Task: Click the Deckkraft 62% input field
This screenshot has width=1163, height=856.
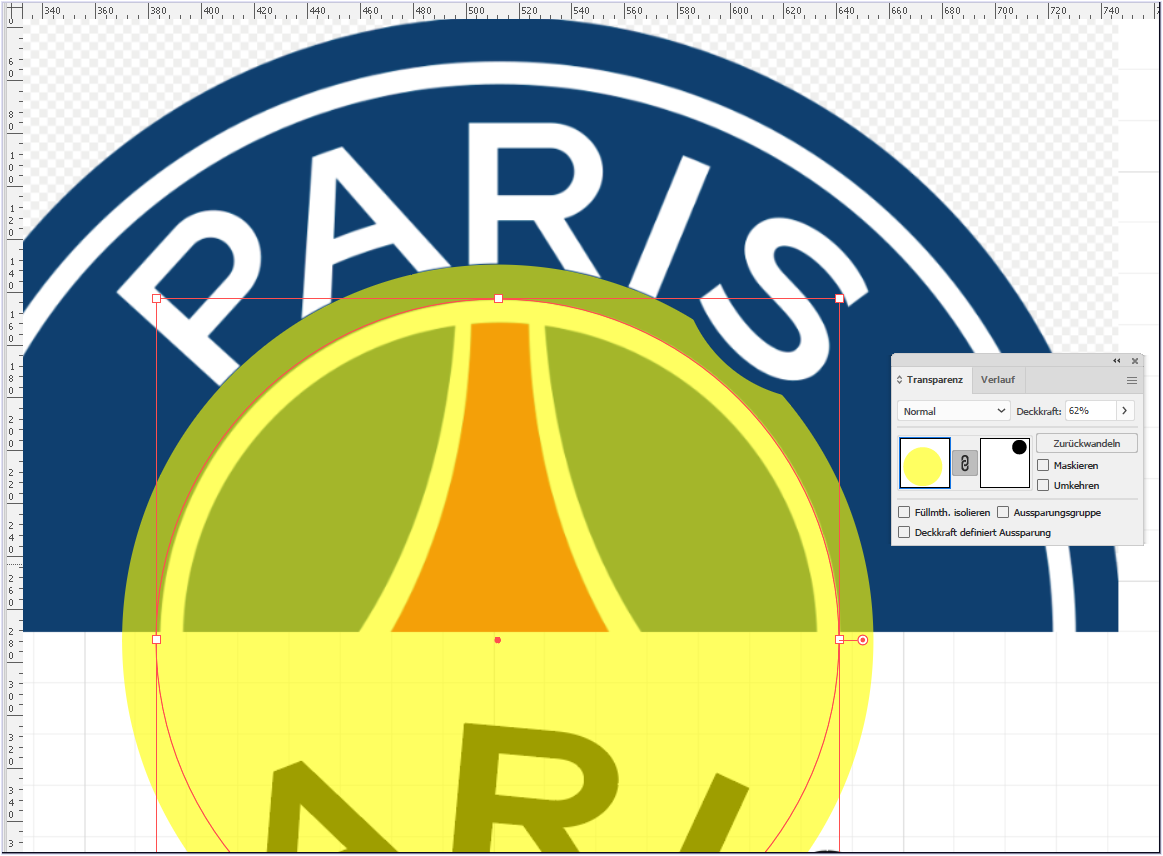Action: point(1090,411)
